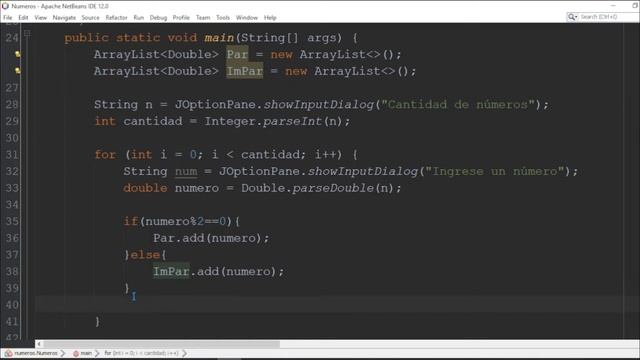Click the horizontal scrollbar left arrow

click(39, 344)
